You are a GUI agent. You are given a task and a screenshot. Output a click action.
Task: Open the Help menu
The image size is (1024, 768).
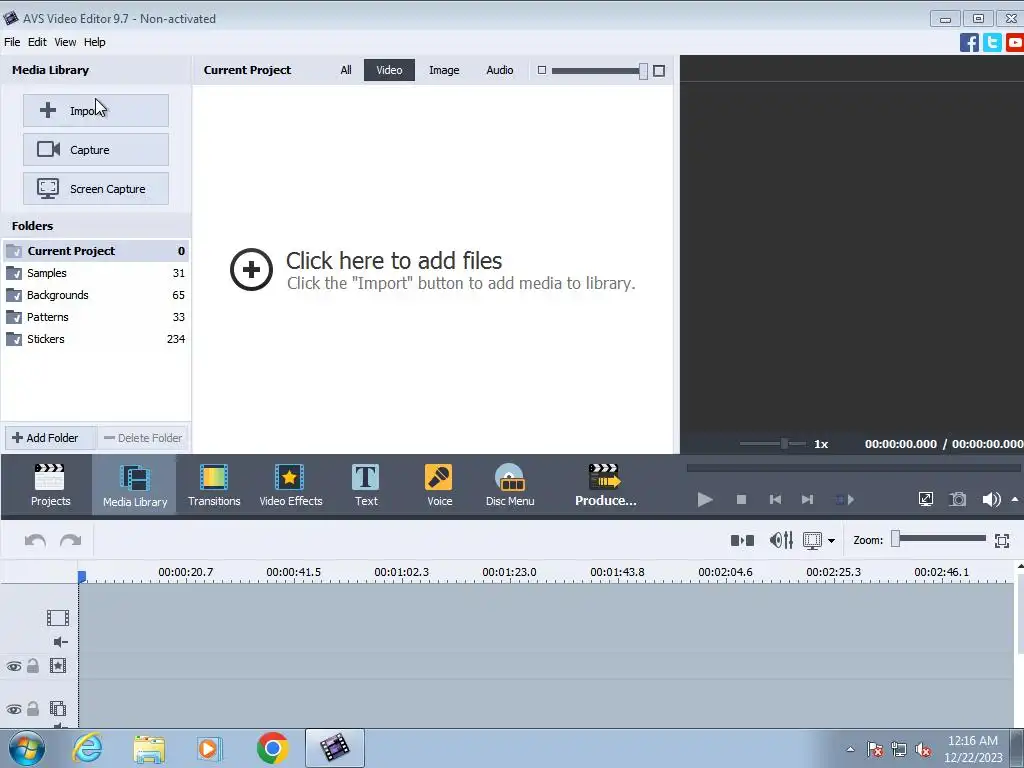[95, 42]
